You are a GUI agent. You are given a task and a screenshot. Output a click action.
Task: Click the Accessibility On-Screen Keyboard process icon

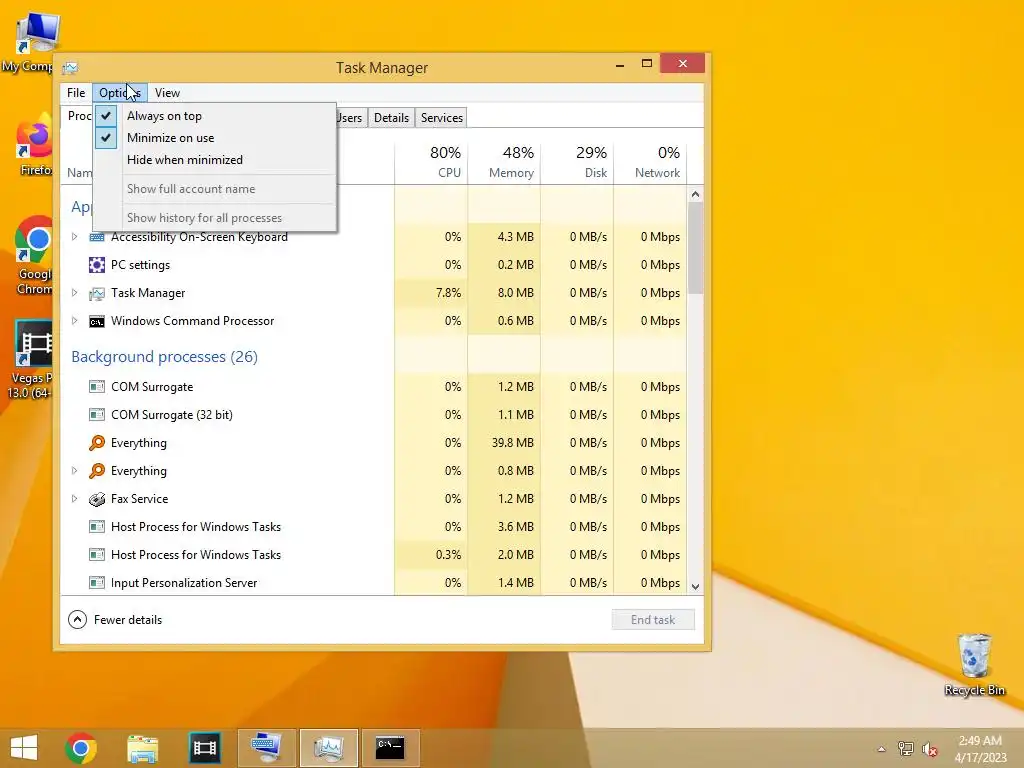[x=97, y=237]
